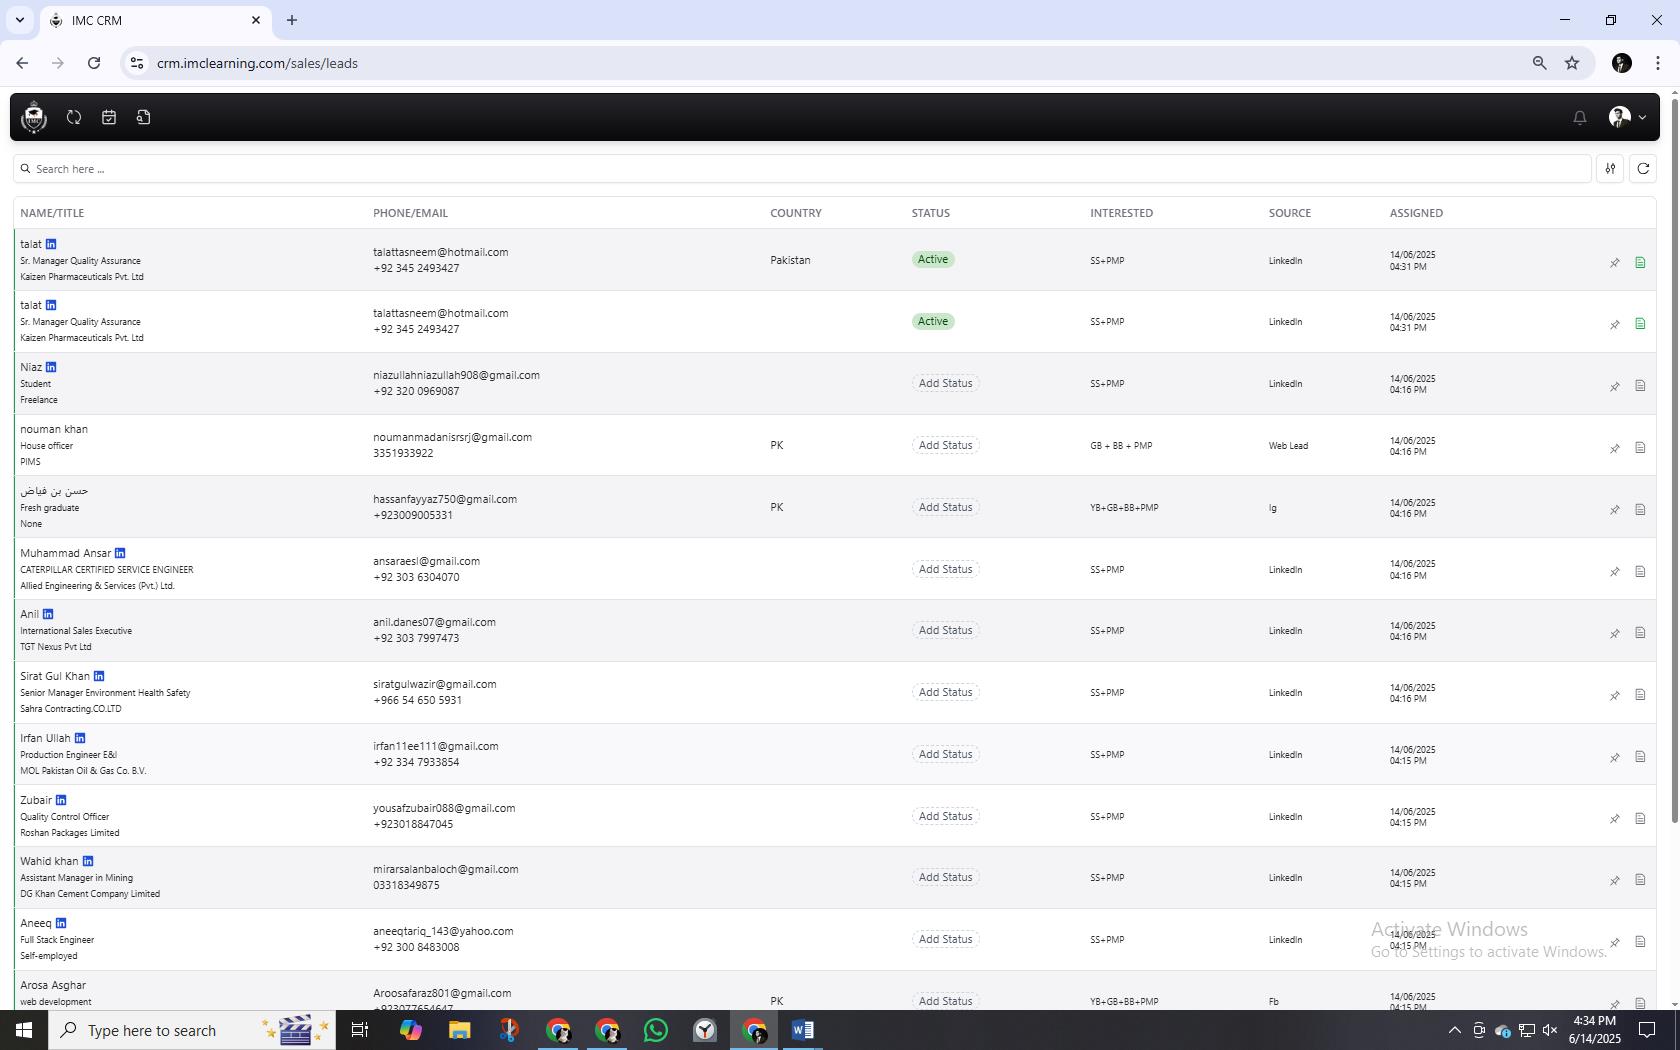Open notes icon for Niaz row

coord(1640,386)
